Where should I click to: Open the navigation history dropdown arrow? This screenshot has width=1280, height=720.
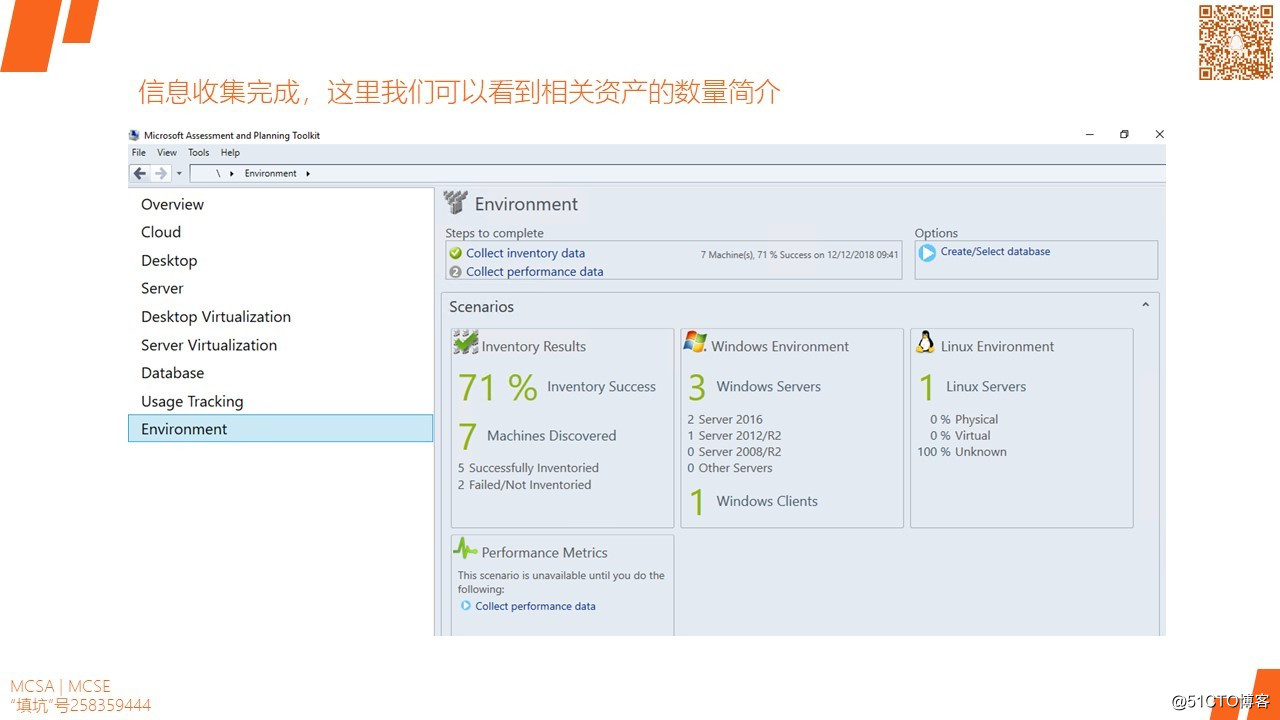179,173
